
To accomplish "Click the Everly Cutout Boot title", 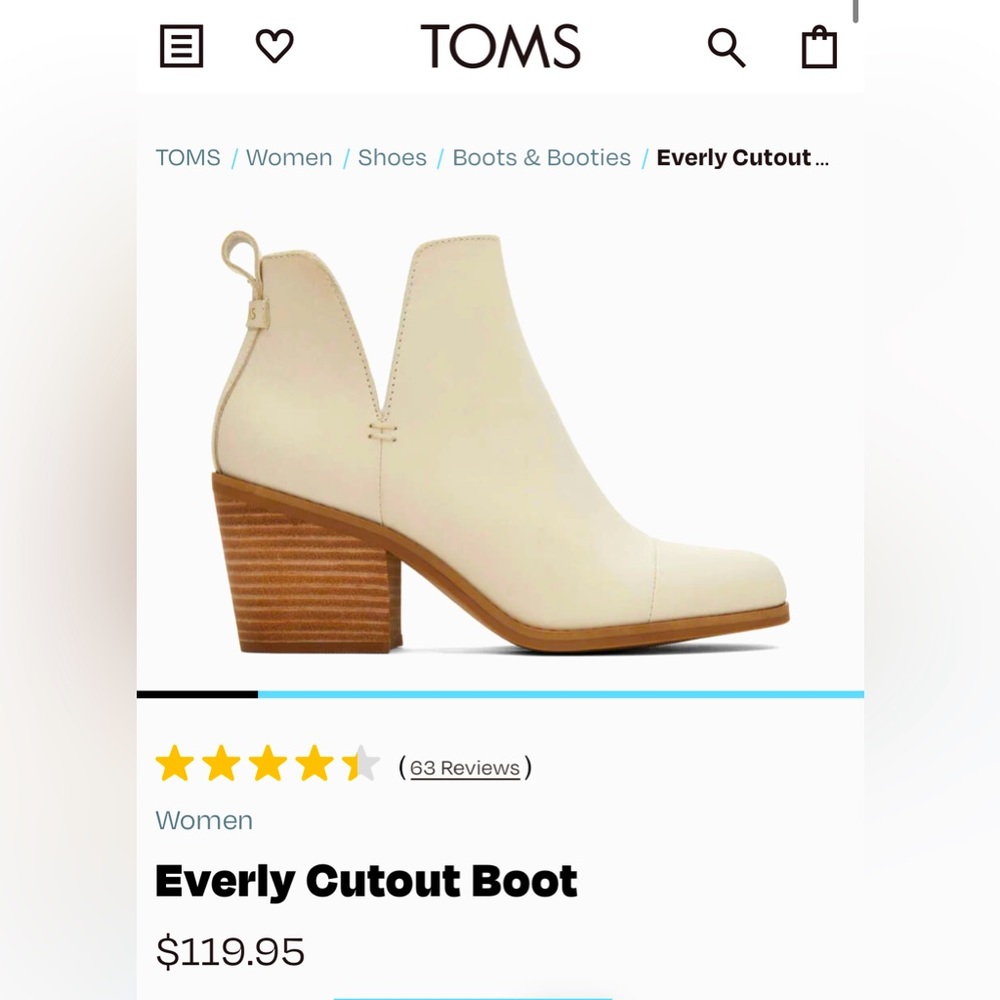I will 366,881.
